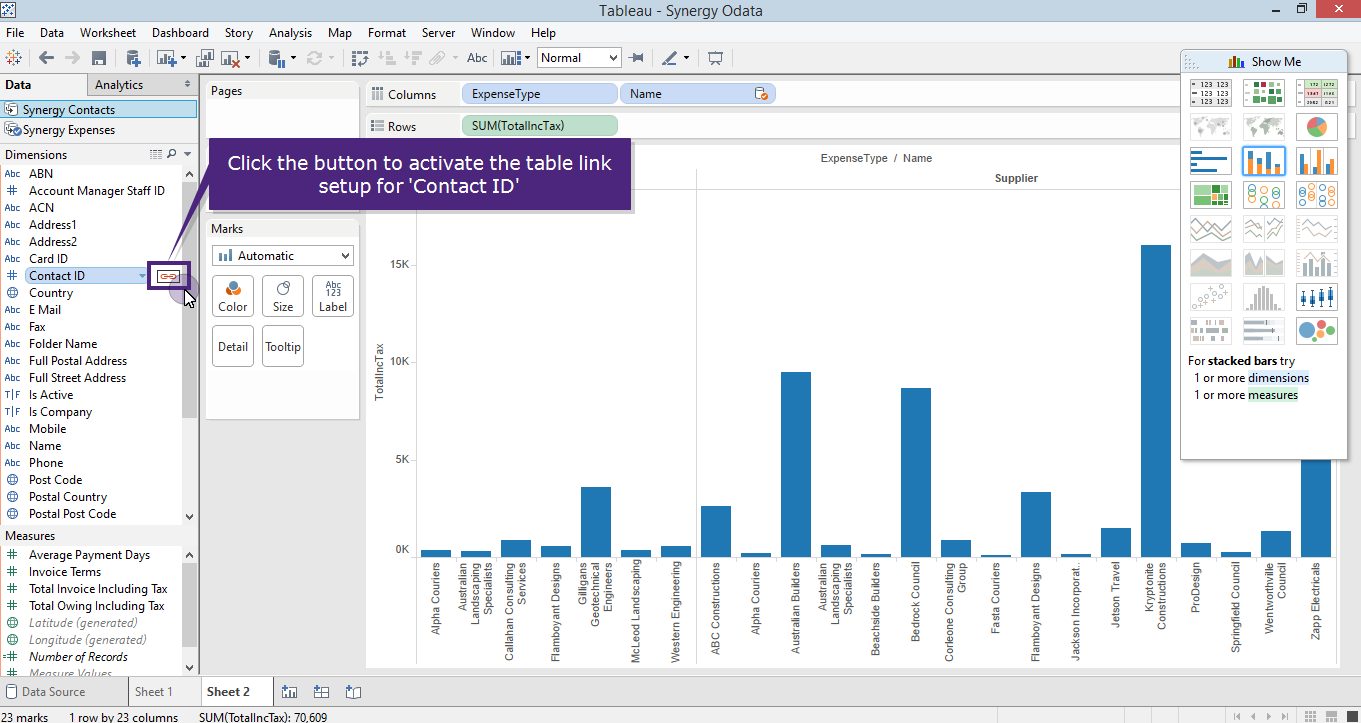
Task: Click the Clear Sheet icon with red X
Action: tap(230, 58)
